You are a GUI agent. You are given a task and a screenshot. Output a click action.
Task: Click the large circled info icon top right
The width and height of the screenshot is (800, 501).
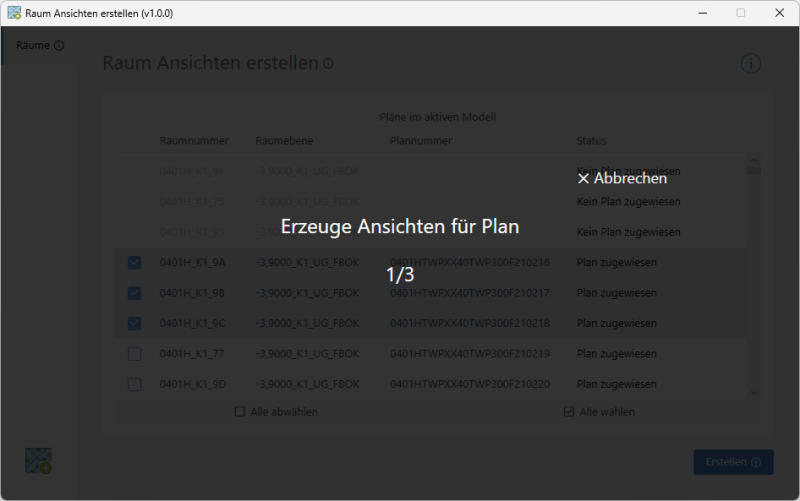pyautogui.click(x=751, y=64)
